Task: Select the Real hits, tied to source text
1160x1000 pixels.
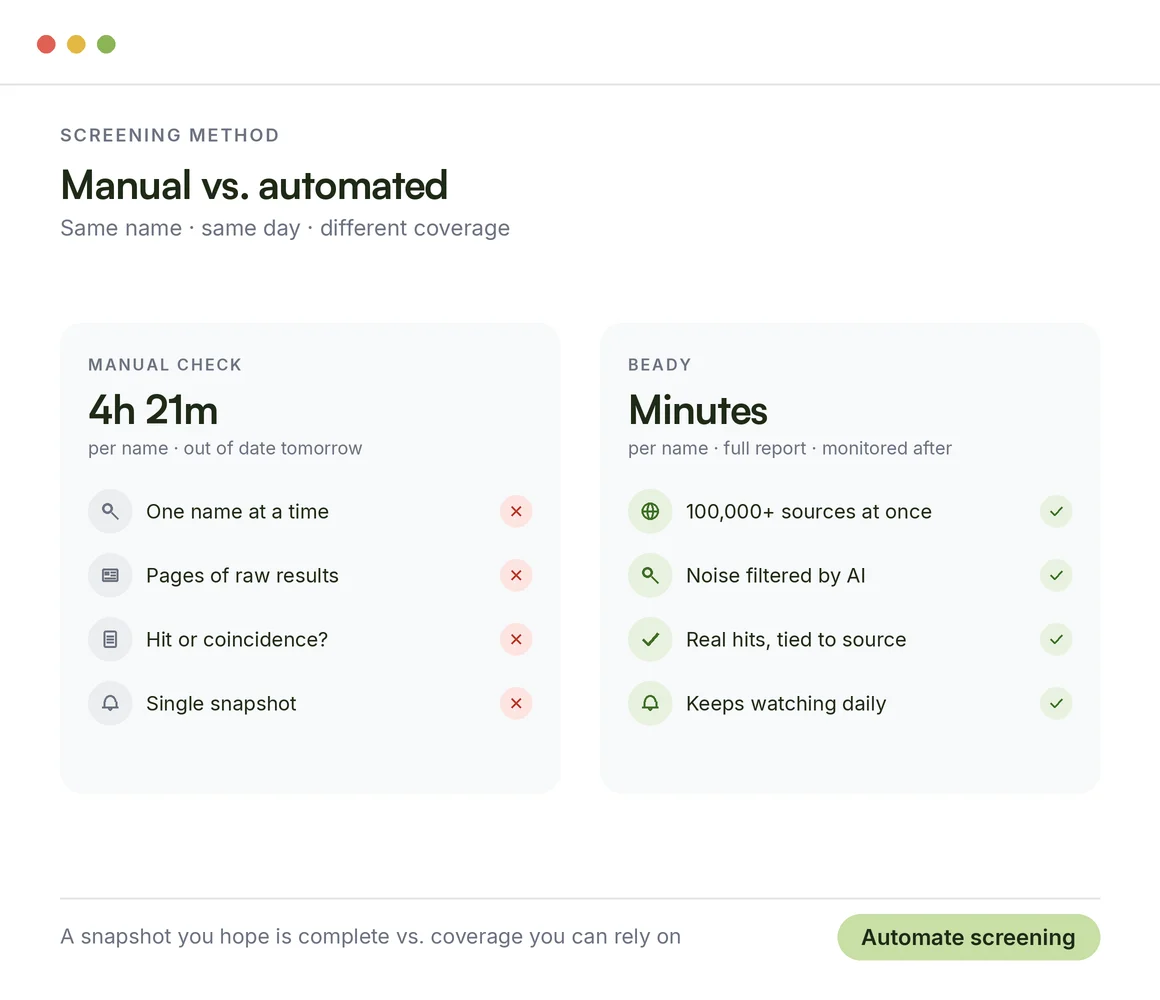Action: 796,639
